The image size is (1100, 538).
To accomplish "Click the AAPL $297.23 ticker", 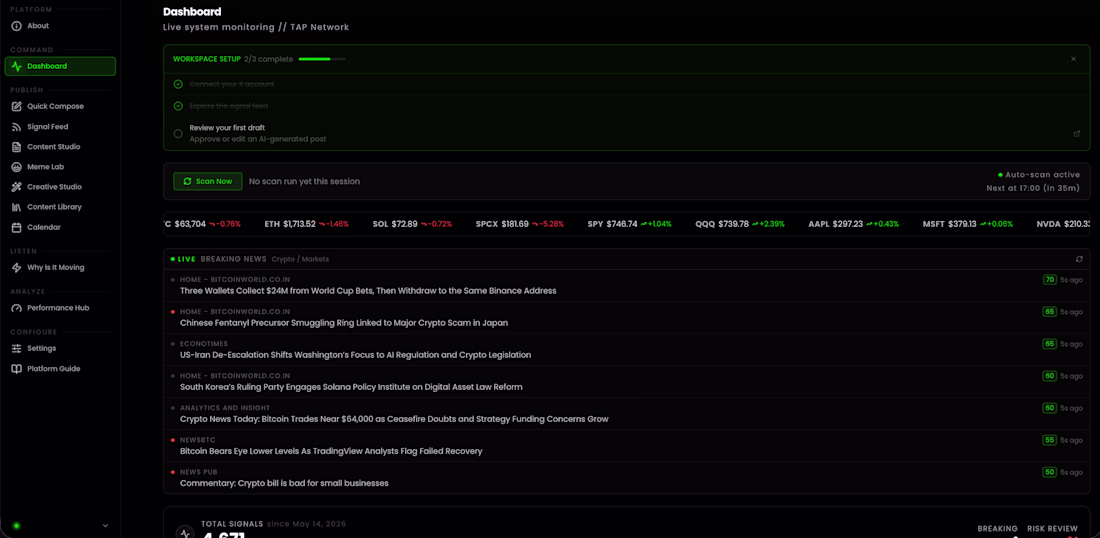I will pos(854,224).
